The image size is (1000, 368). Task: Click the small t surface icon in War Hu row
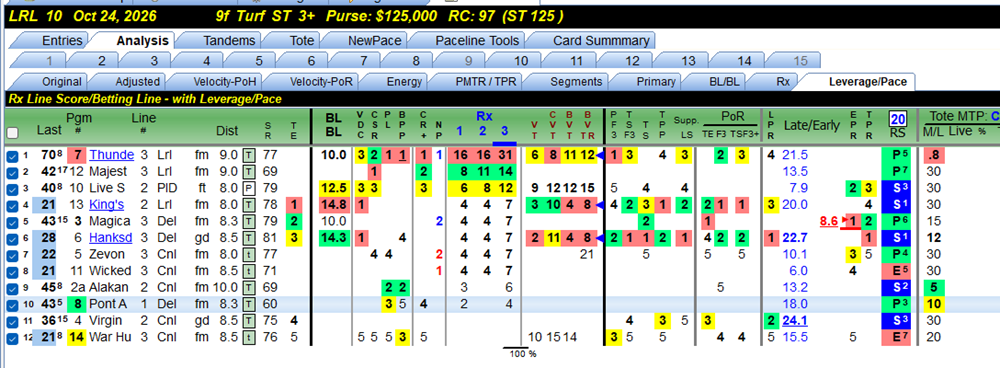[x=250, y=337]
